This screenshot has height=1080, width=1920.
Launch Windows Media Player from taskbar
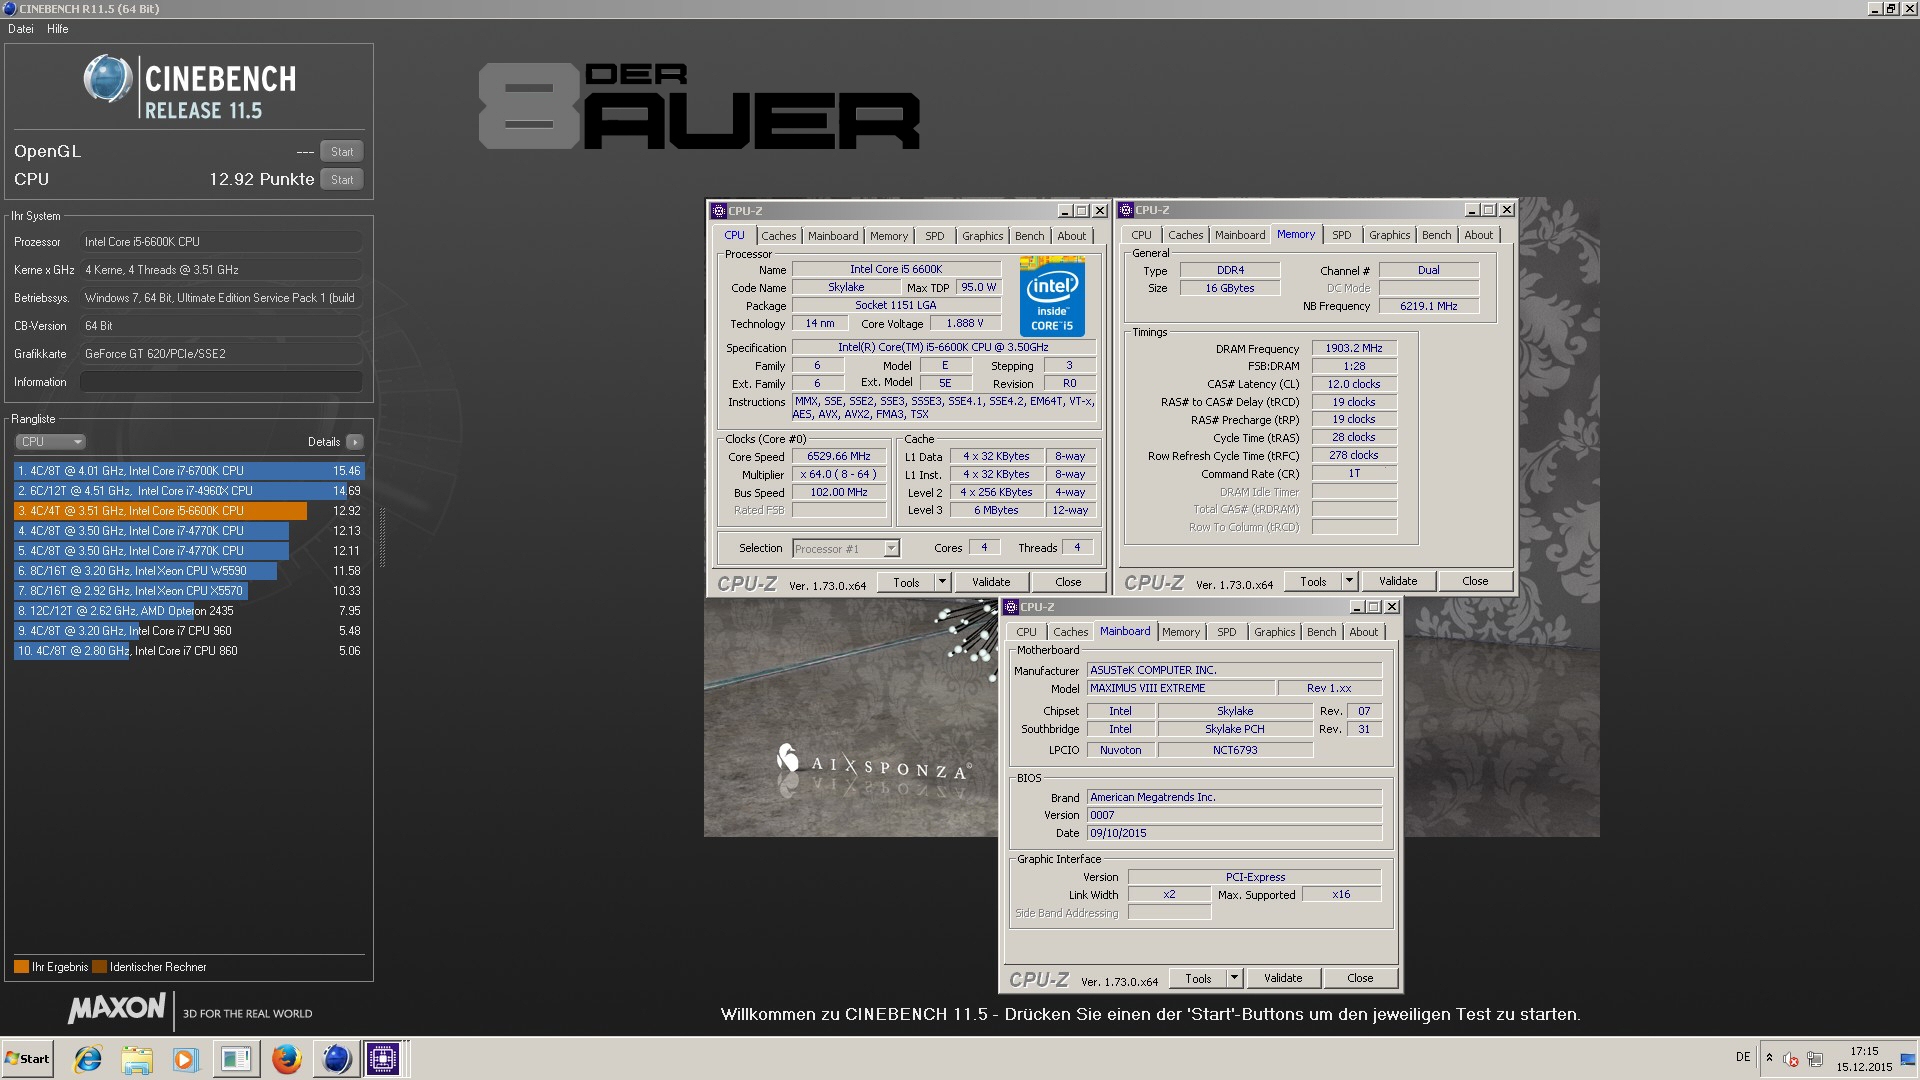[x=185, y=1059]
